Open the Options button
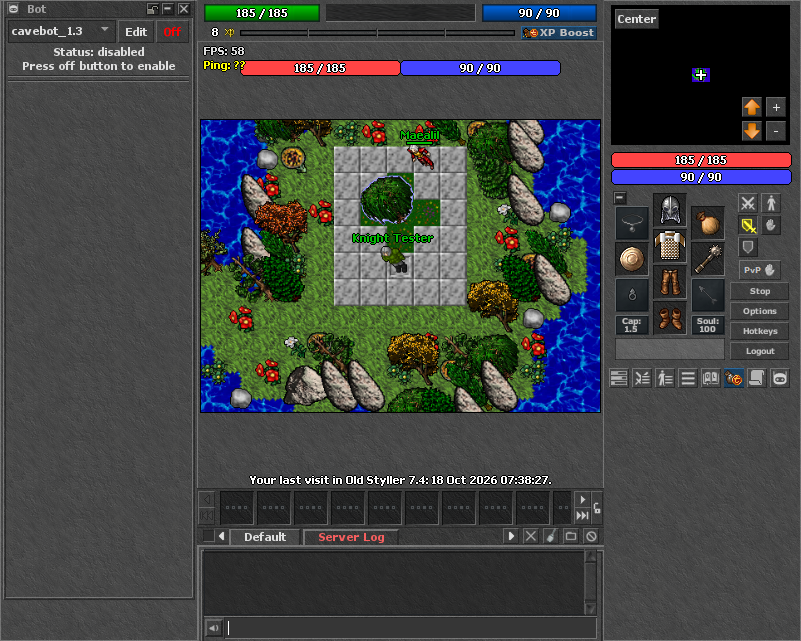This screenshot has width=801, height=641. [760, 311]
